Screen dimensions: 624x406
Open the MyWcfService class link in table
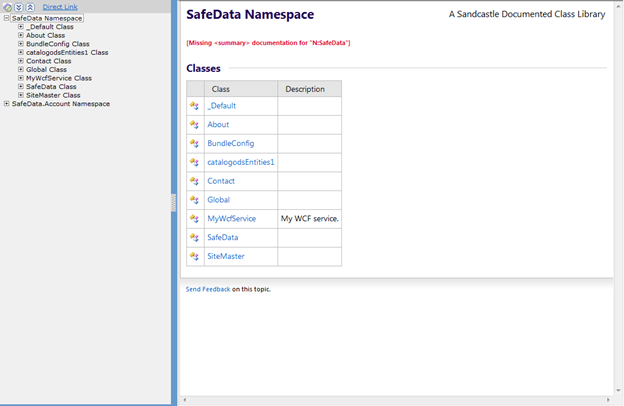pyautogui.click(x=232, y=219)
